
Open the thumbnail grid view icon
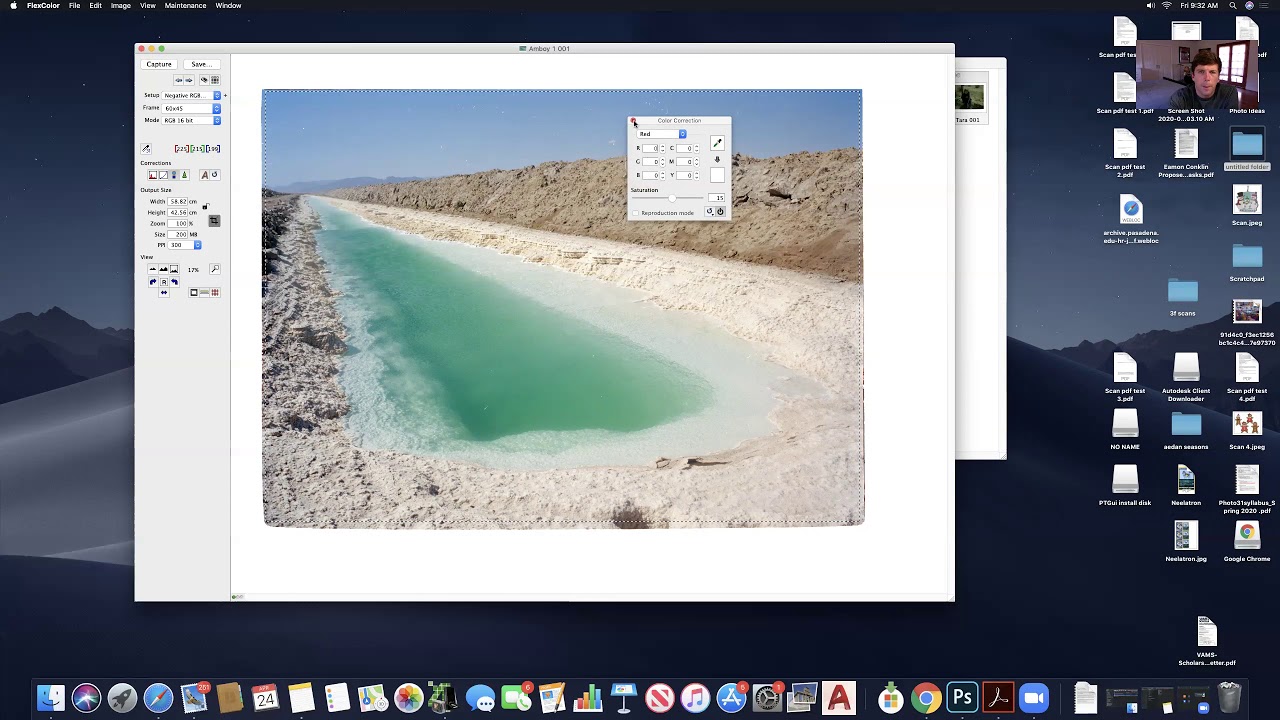coord(215,80)
